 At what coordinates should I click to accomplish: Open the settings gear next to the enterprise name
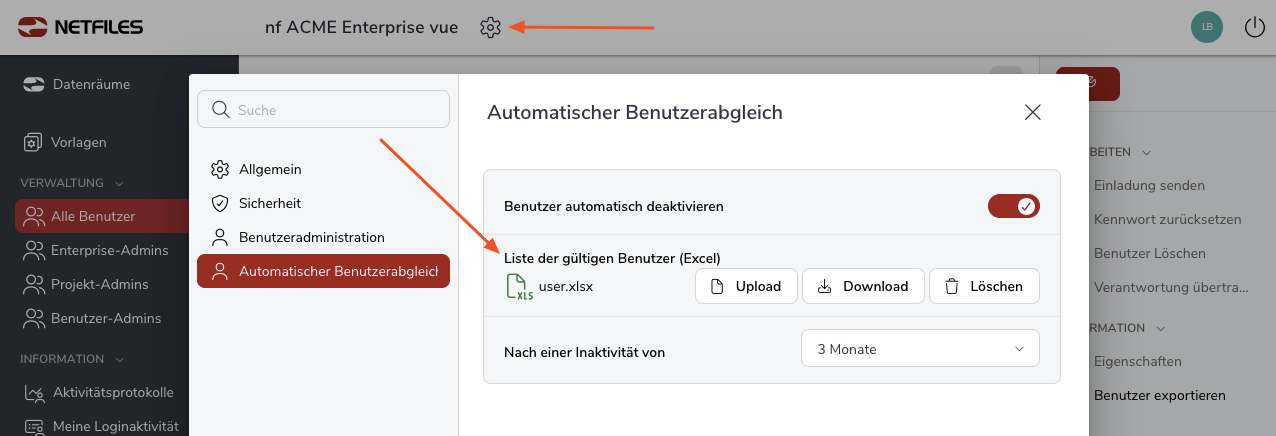pos(490,27)
